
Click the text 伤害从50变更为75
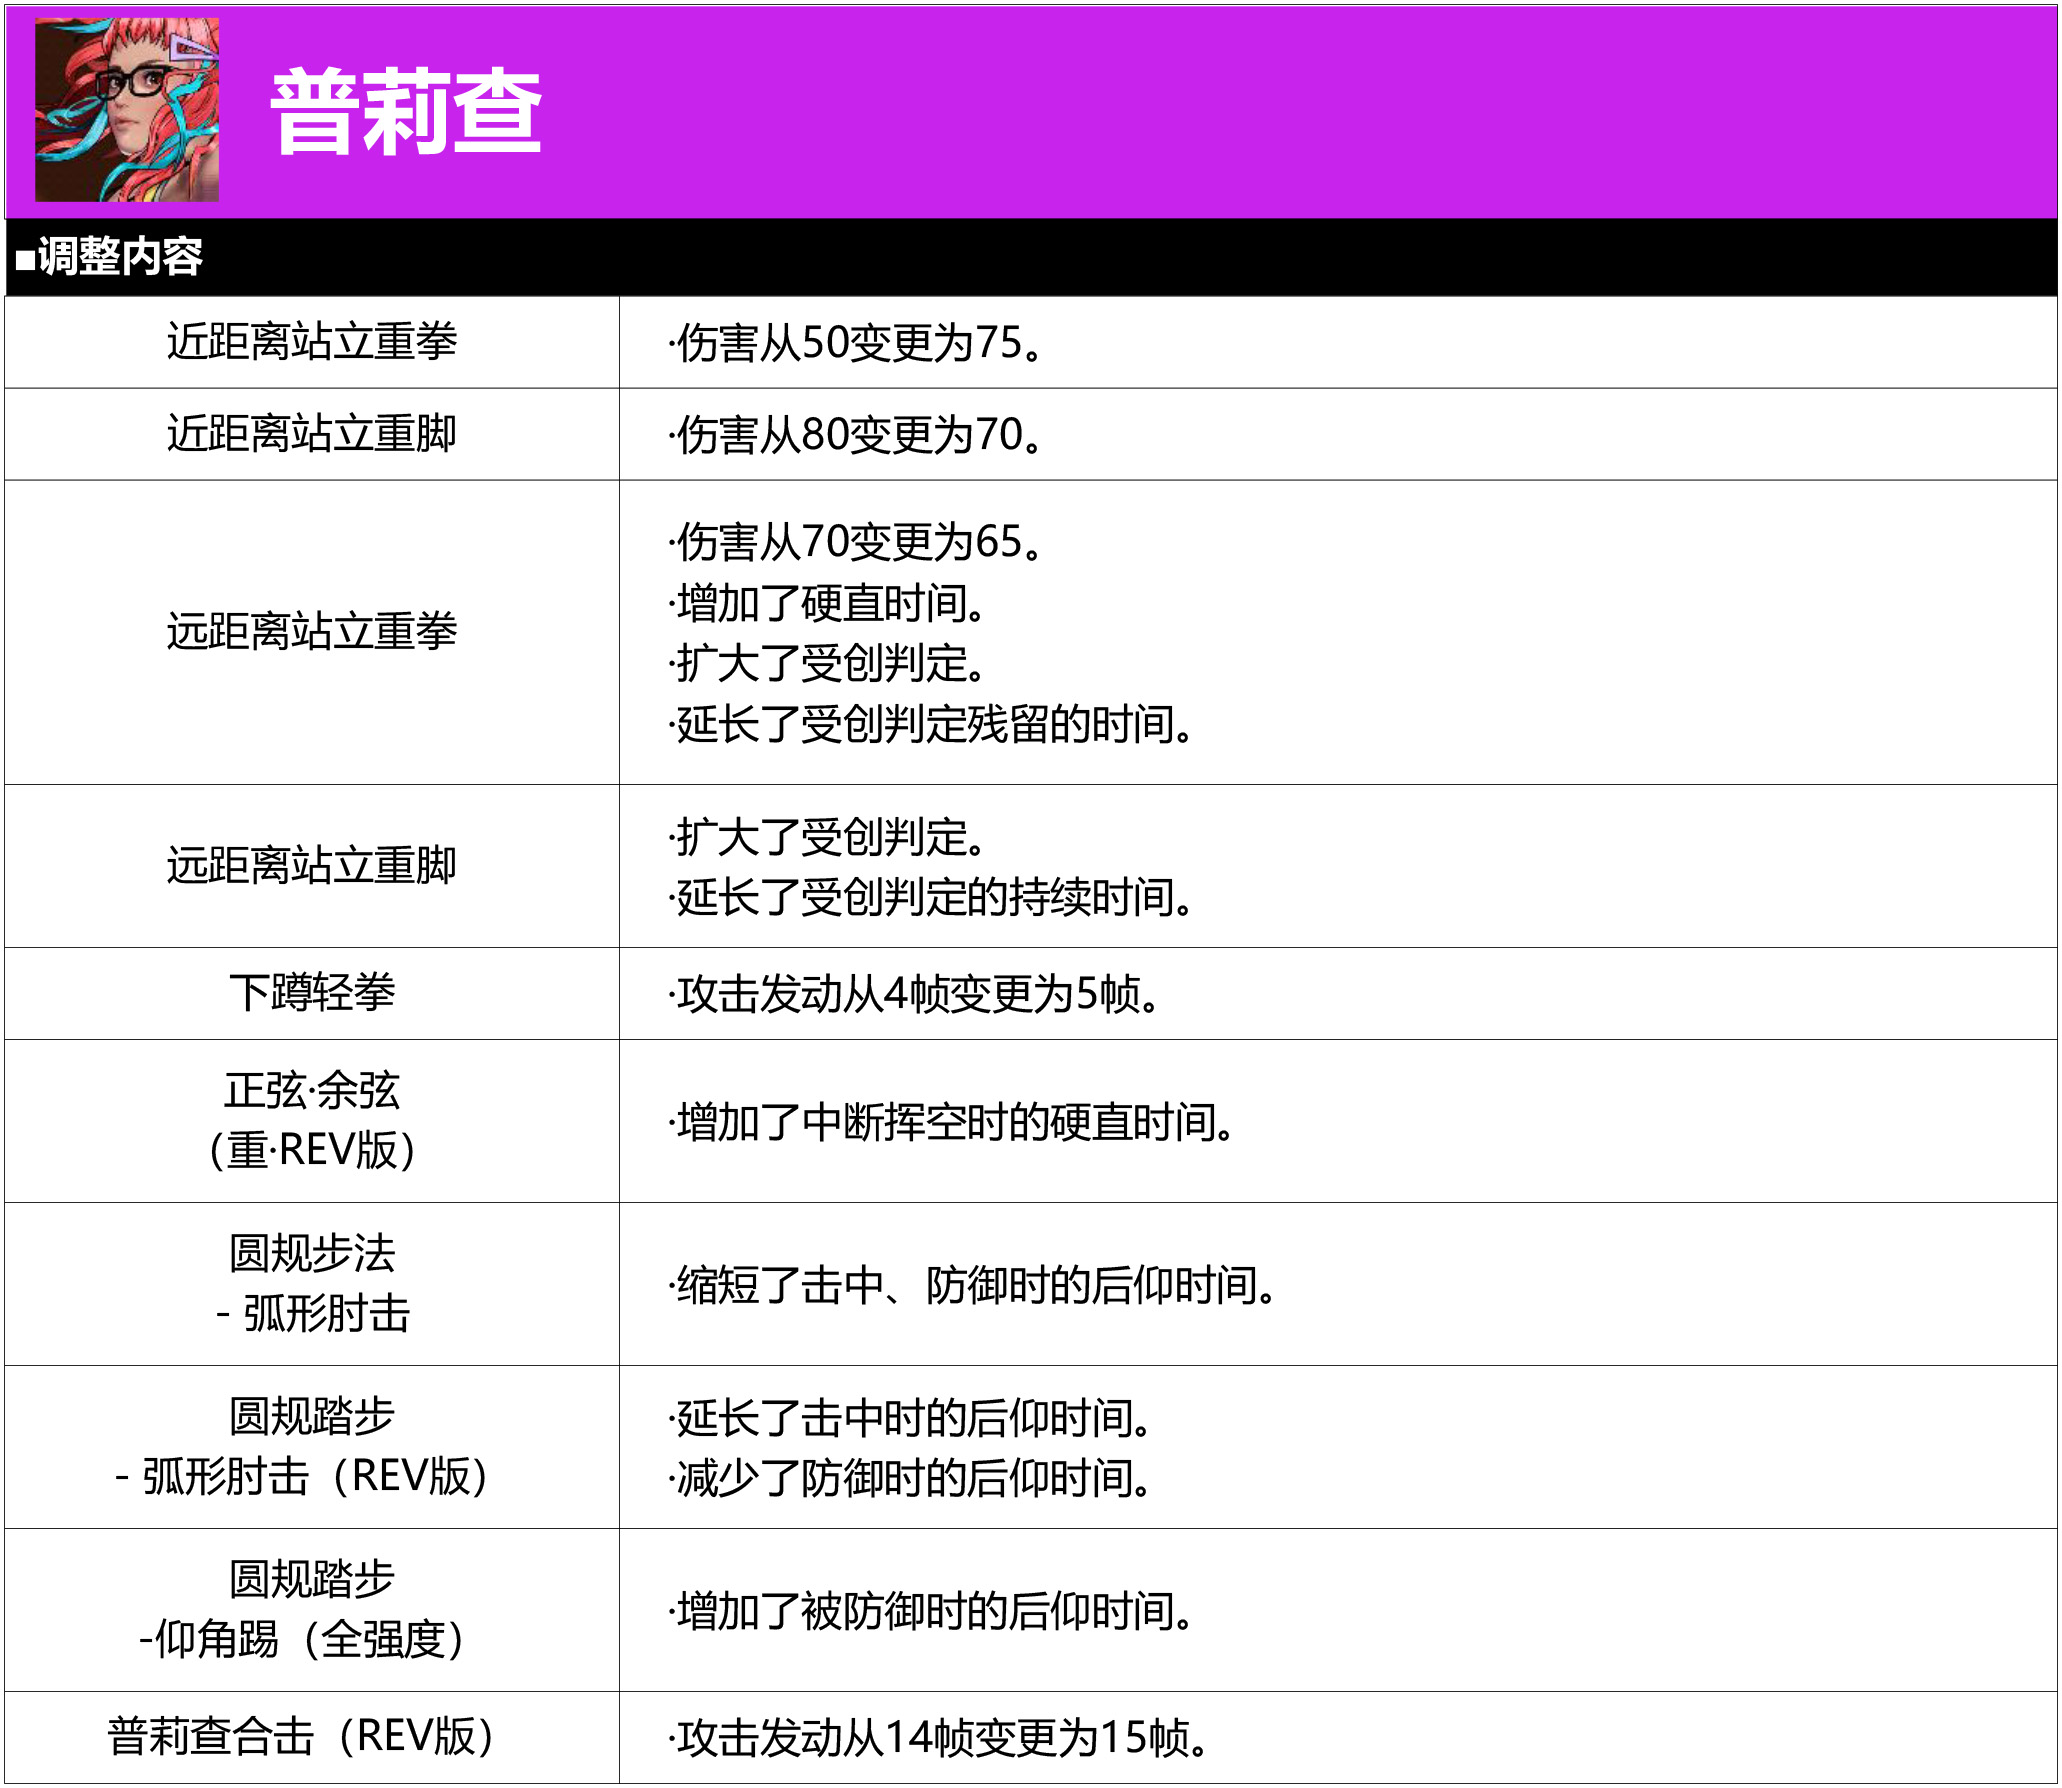pos(856,343)
